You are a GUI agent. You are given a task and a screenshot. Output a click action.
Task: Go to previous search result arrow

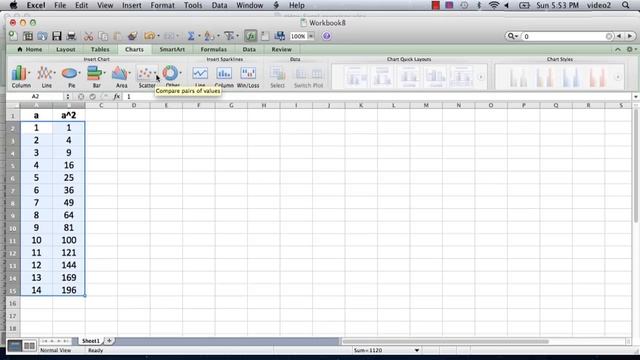pos(619,36)
